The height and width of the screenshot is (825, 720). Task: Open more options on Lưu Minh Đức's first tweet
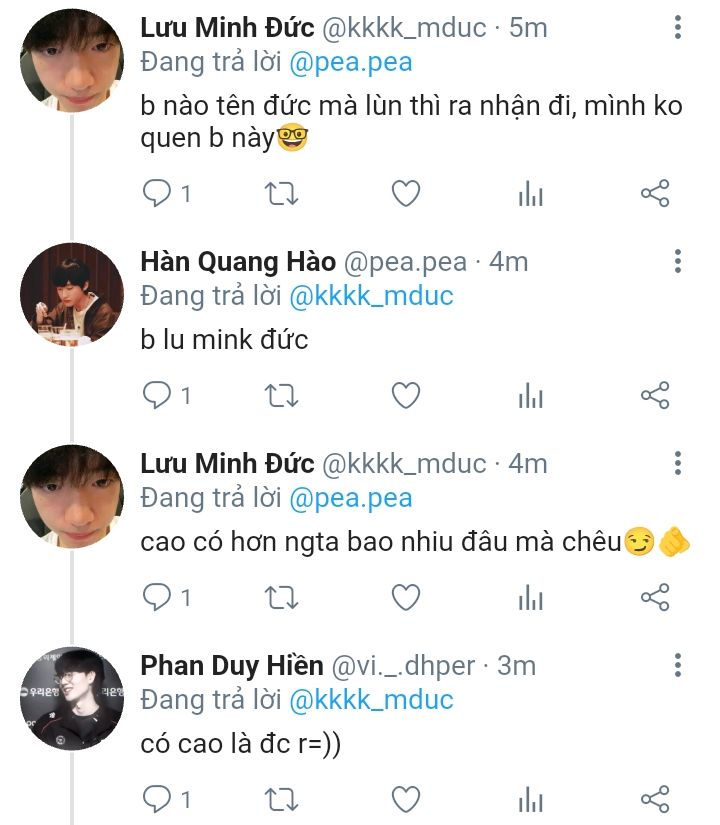pyautogui.click(x=678, y=27)
